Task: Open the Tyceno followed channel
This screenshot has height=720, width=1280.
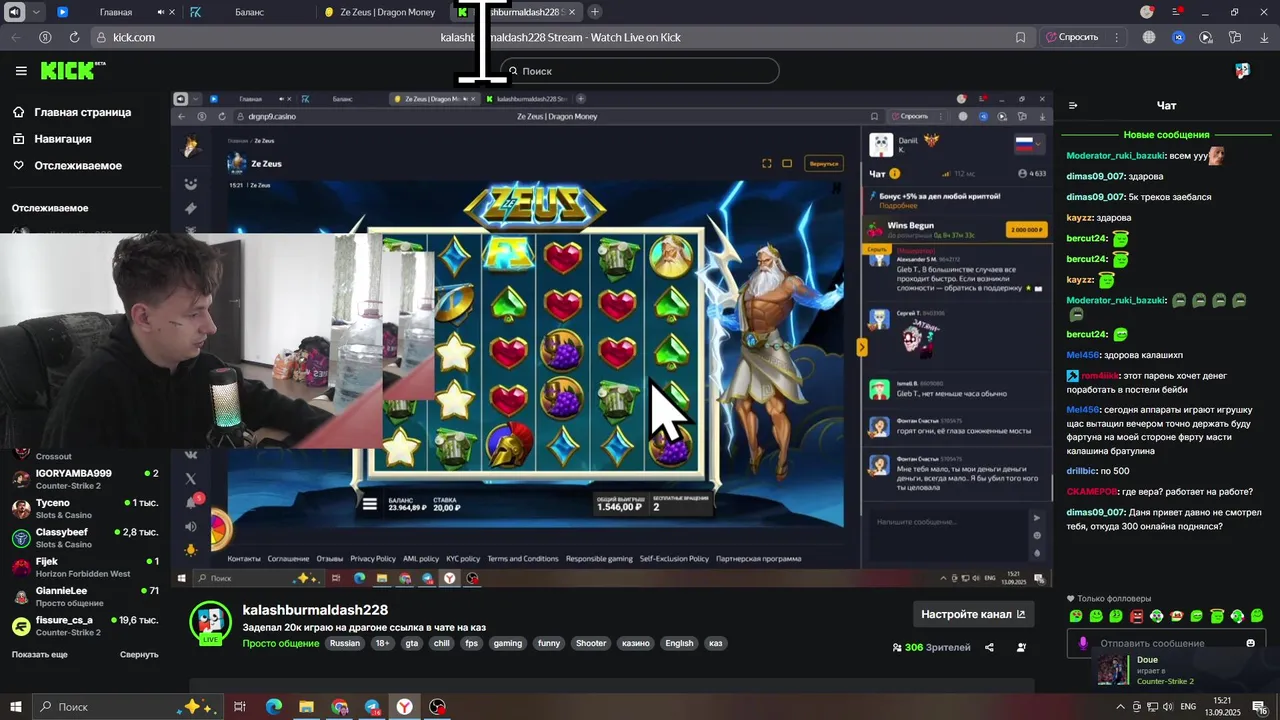Action: pyautogui.click(x=85, y=508)
